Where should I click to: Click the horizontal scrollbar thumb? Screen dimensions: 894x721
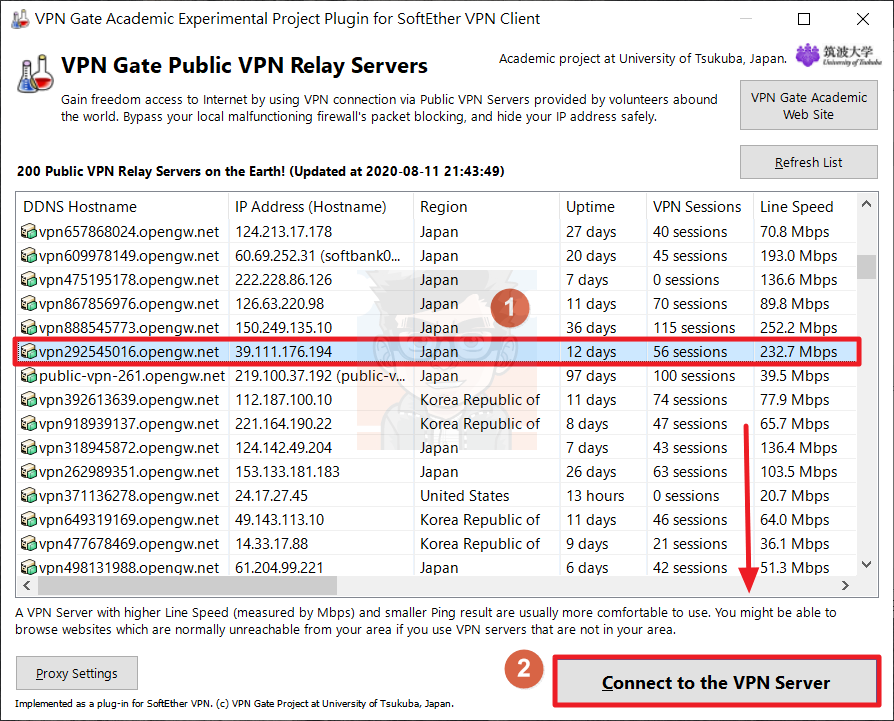coord(188,585)
